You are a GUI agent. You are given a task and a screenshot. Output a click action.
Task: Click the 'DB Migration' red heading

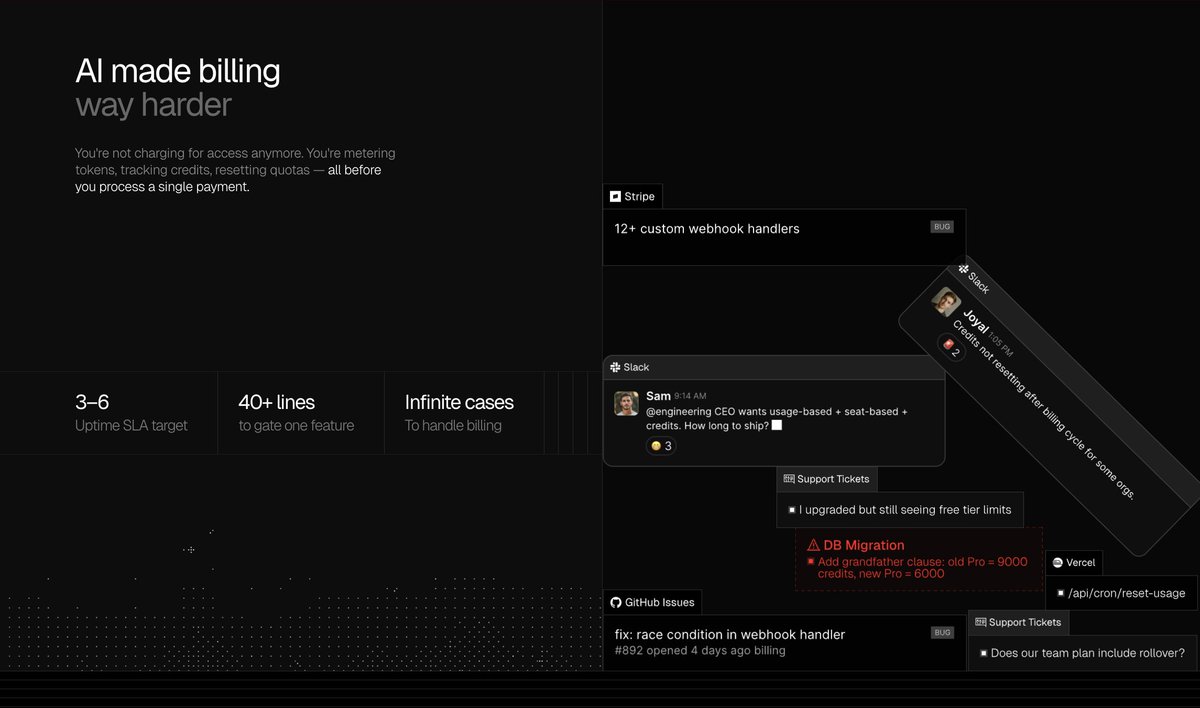tap(864, 545)
